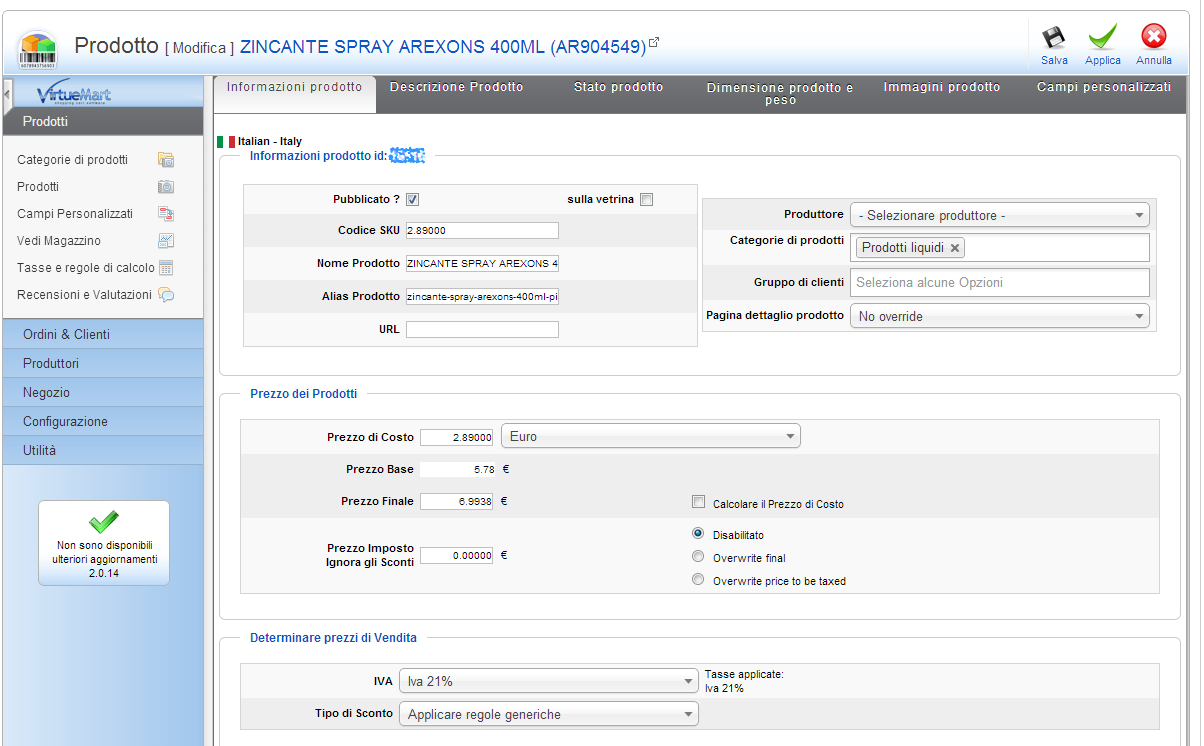Expand the Negozio sidebar section
This screenshot has height=746, width=1204.
tap(102, 392)
